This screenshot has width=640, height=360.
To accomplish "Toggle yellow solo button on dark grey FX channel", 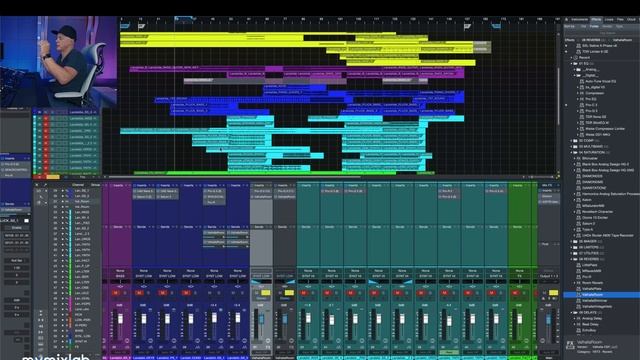I will coord(289,293).
